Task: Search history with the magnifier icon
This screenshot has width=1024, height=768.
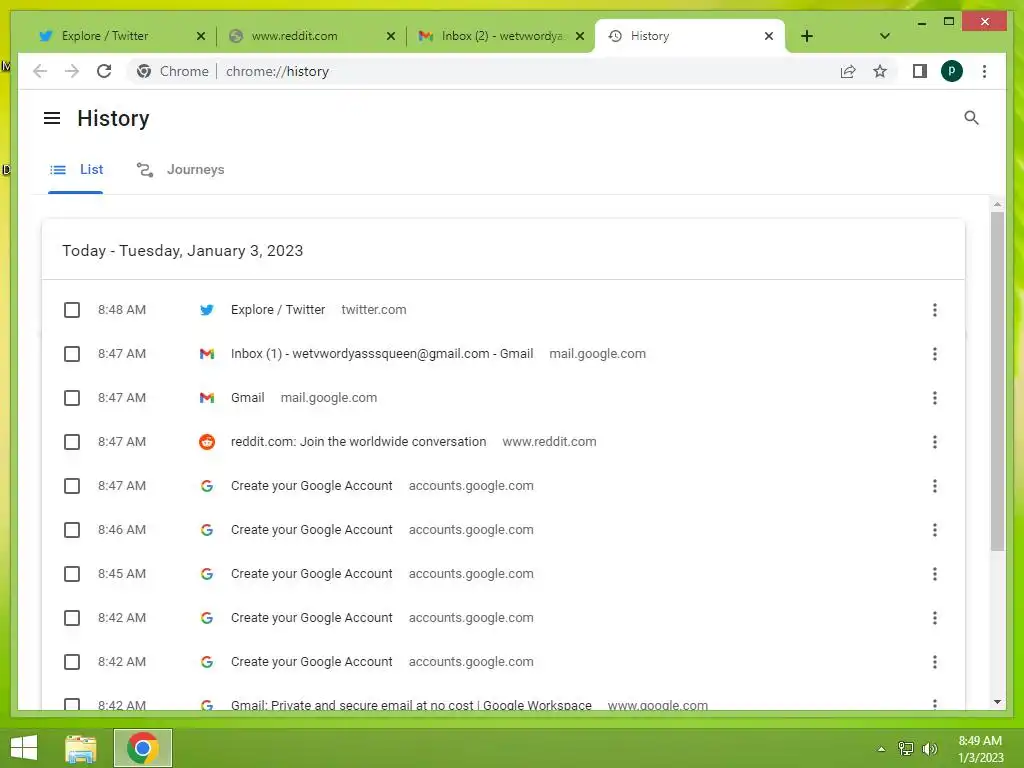Action: (971, 118)
